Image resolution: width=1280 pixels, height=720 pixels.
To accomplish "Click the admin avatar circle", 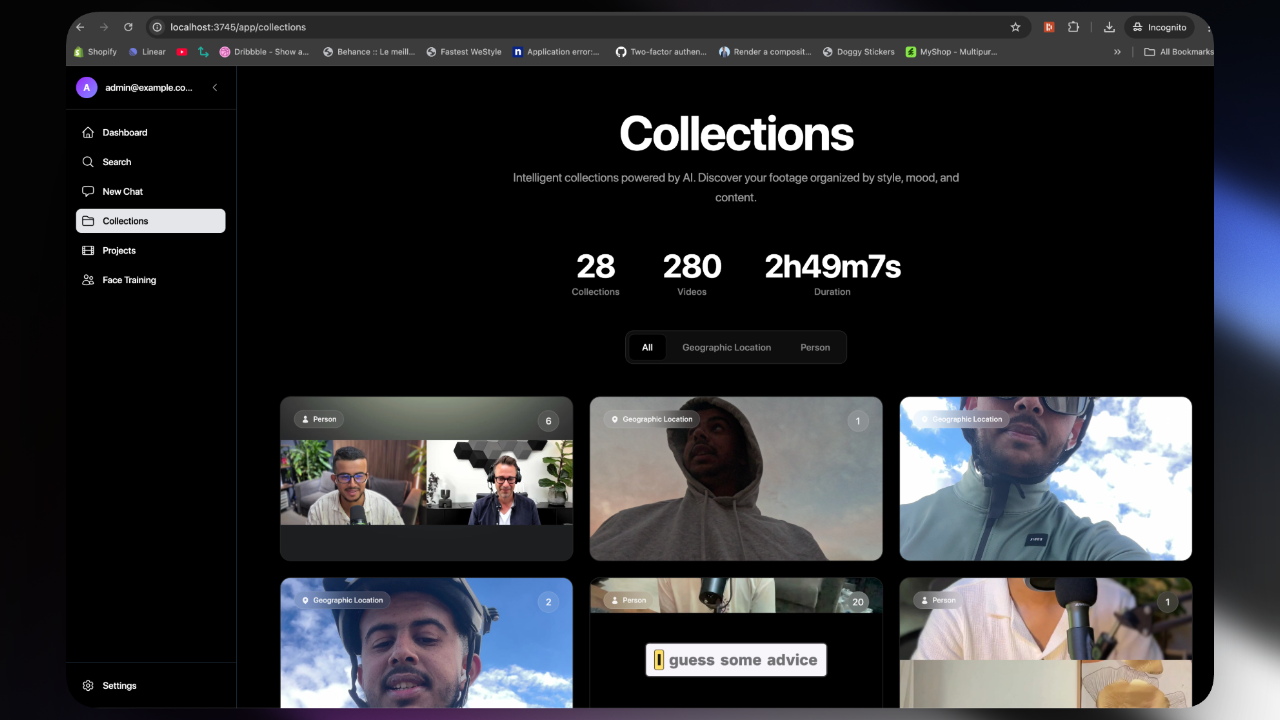I will click(86, 88).
